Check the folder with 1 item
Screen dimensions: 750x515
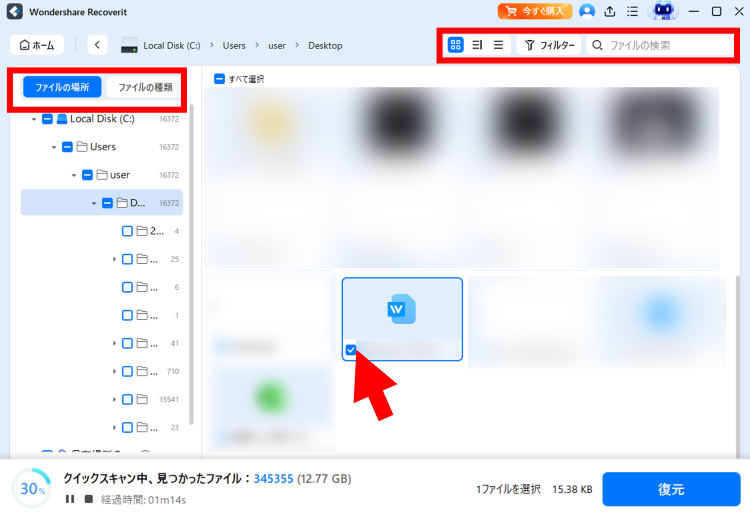(127, 316)
